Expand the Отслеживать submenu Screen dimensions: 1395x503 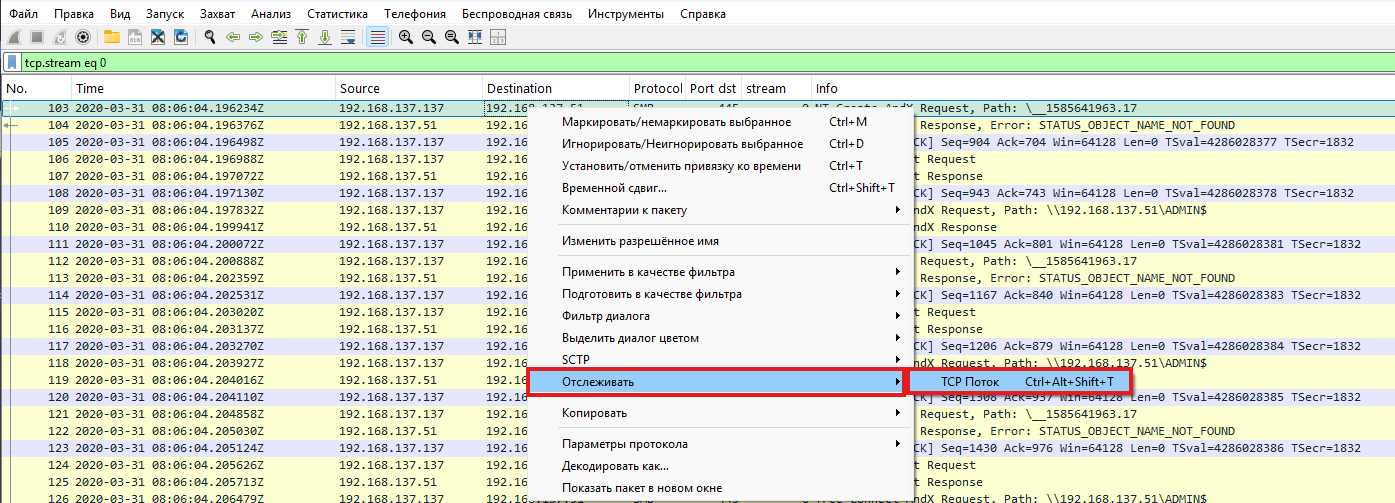point(719,382)
